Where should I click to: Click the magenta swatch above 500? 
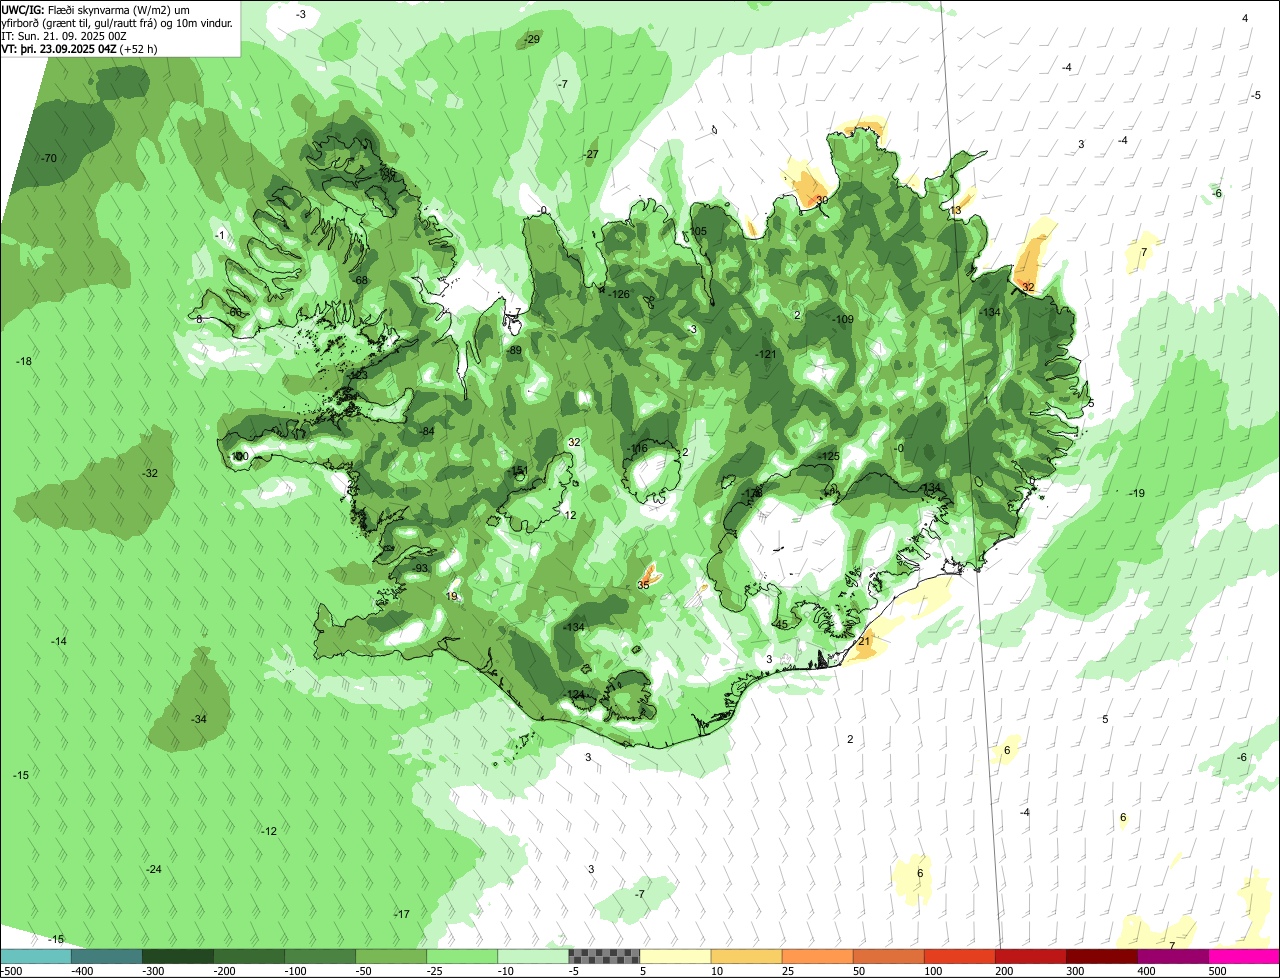[1244, 956]
